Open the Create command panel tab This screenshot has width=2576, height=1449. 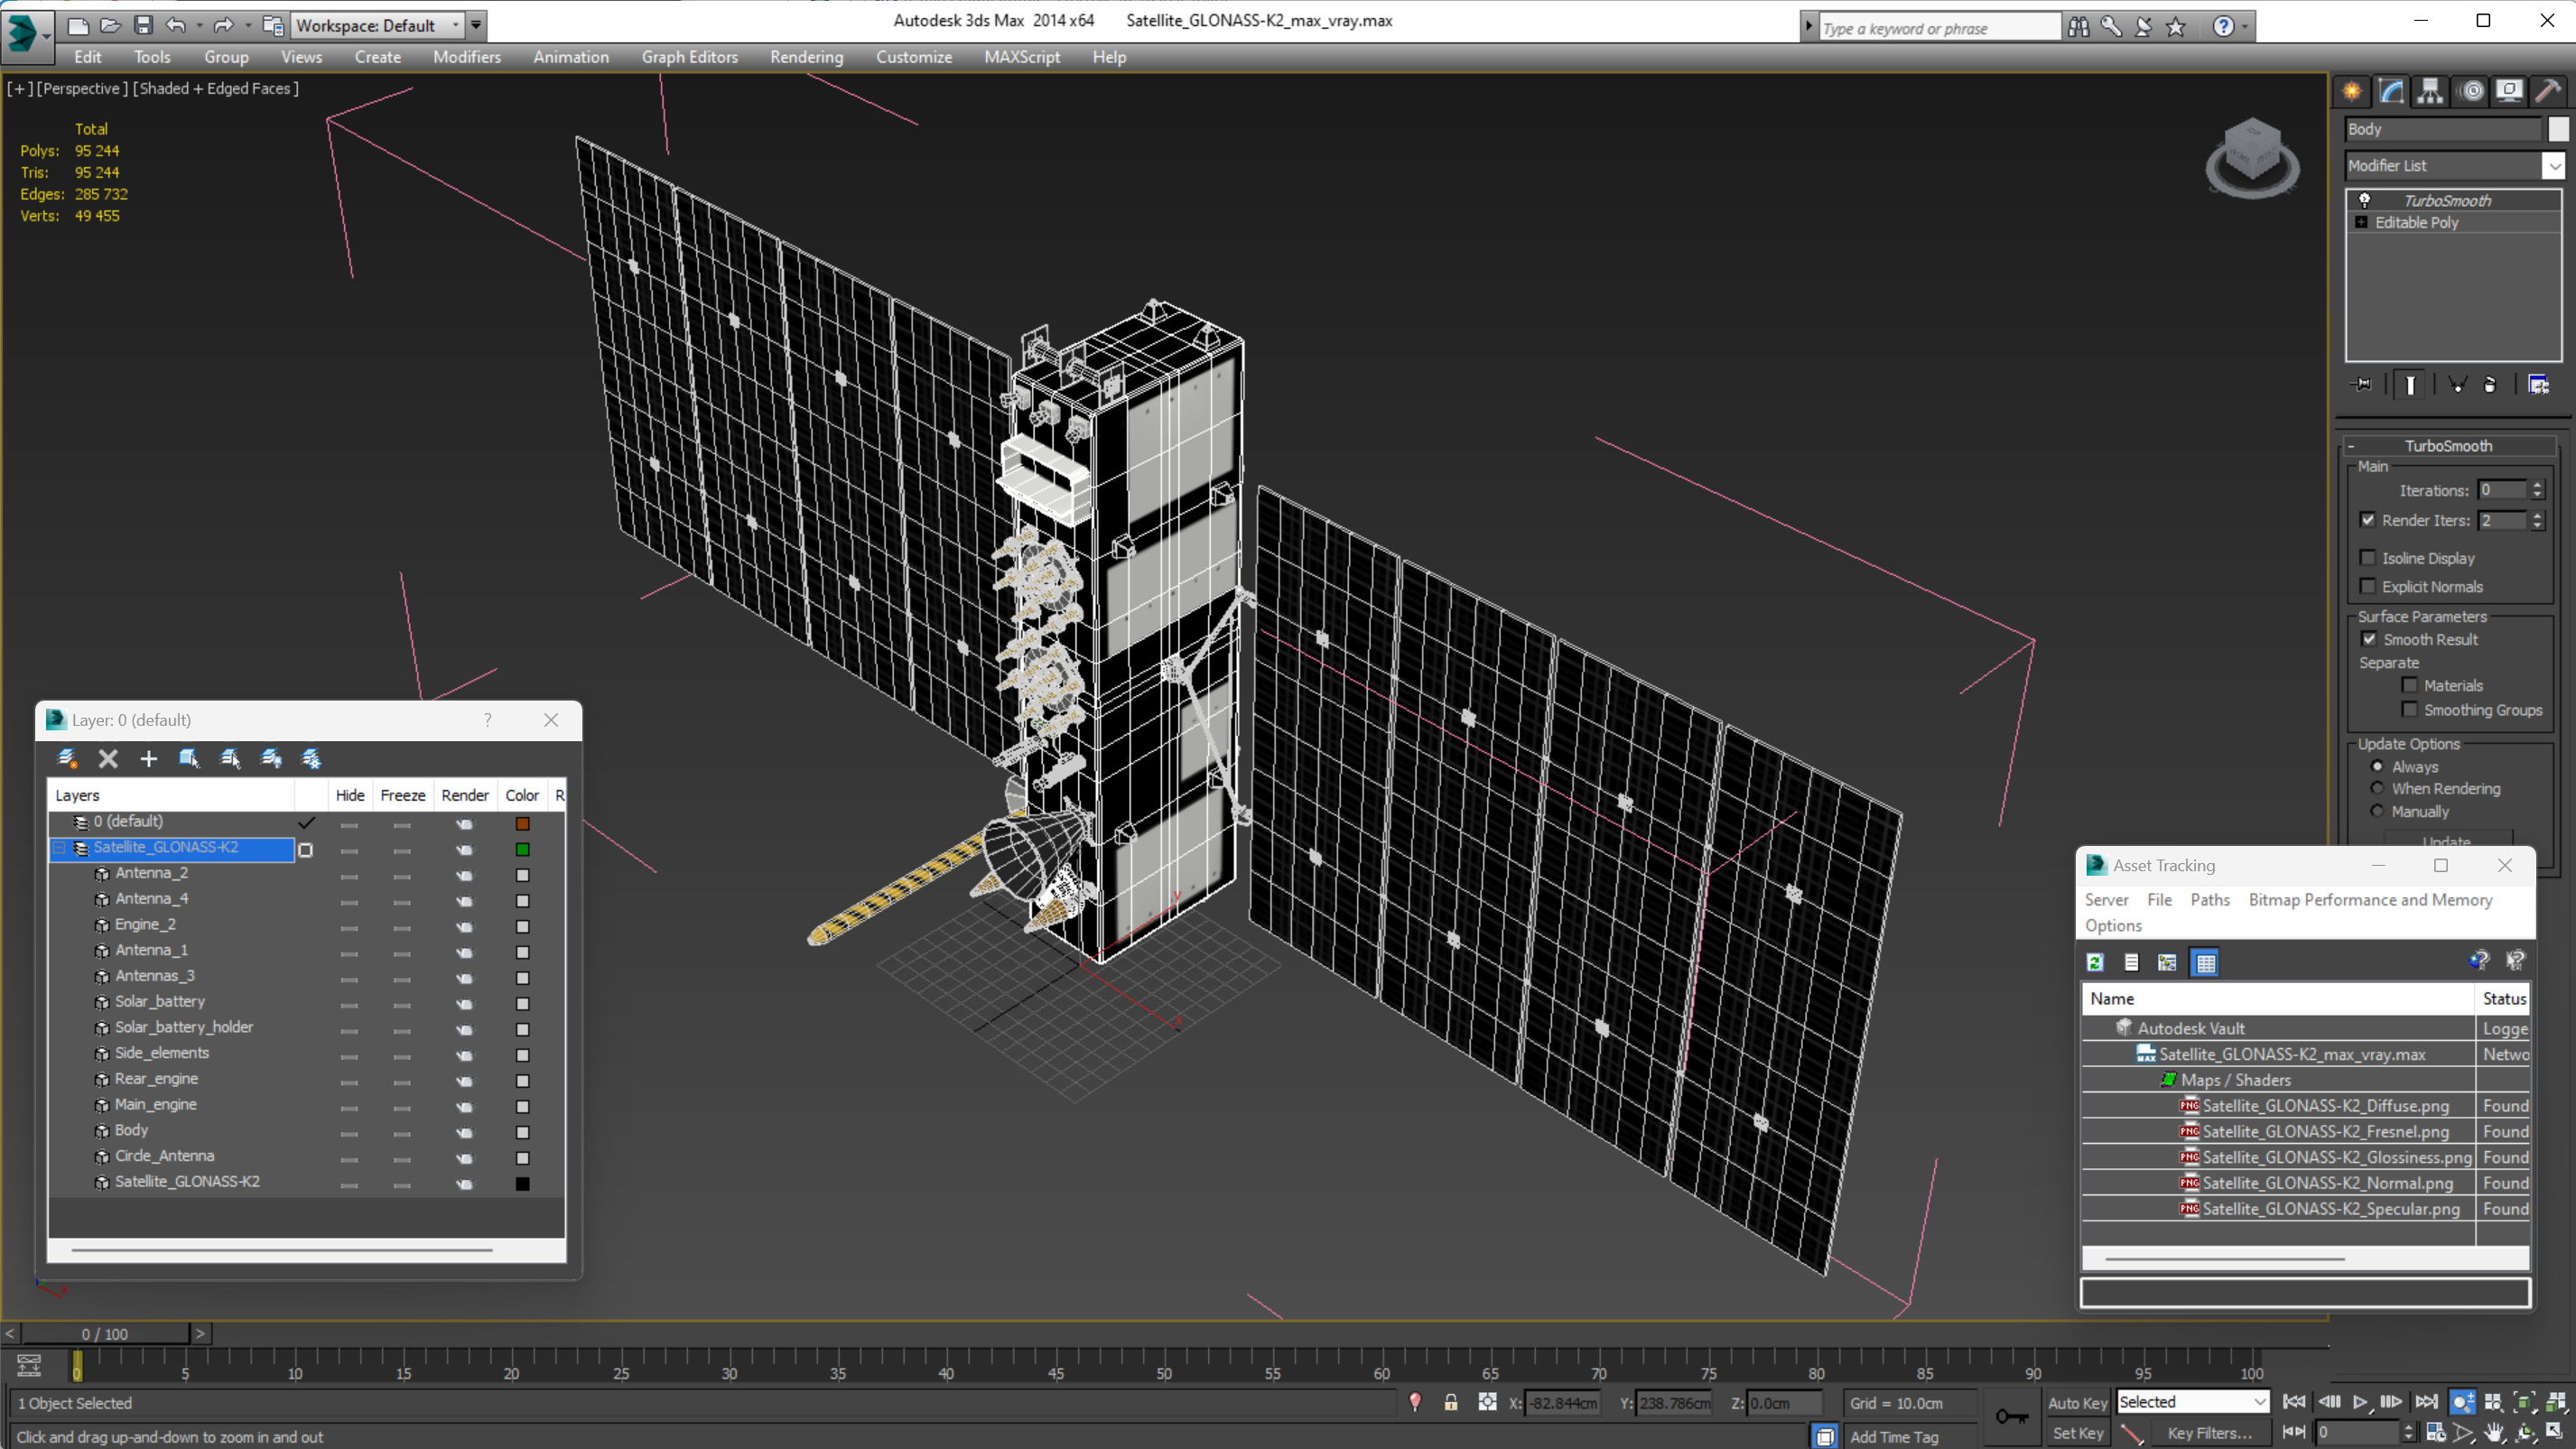point(2352,92)
